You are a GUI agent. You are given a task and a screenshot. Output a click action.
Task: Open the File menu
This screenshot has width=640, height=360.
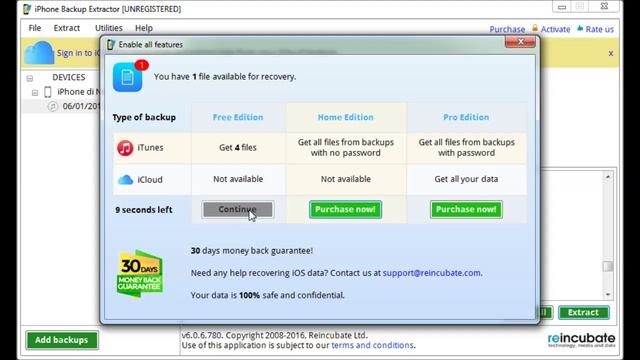click(35, 28)
